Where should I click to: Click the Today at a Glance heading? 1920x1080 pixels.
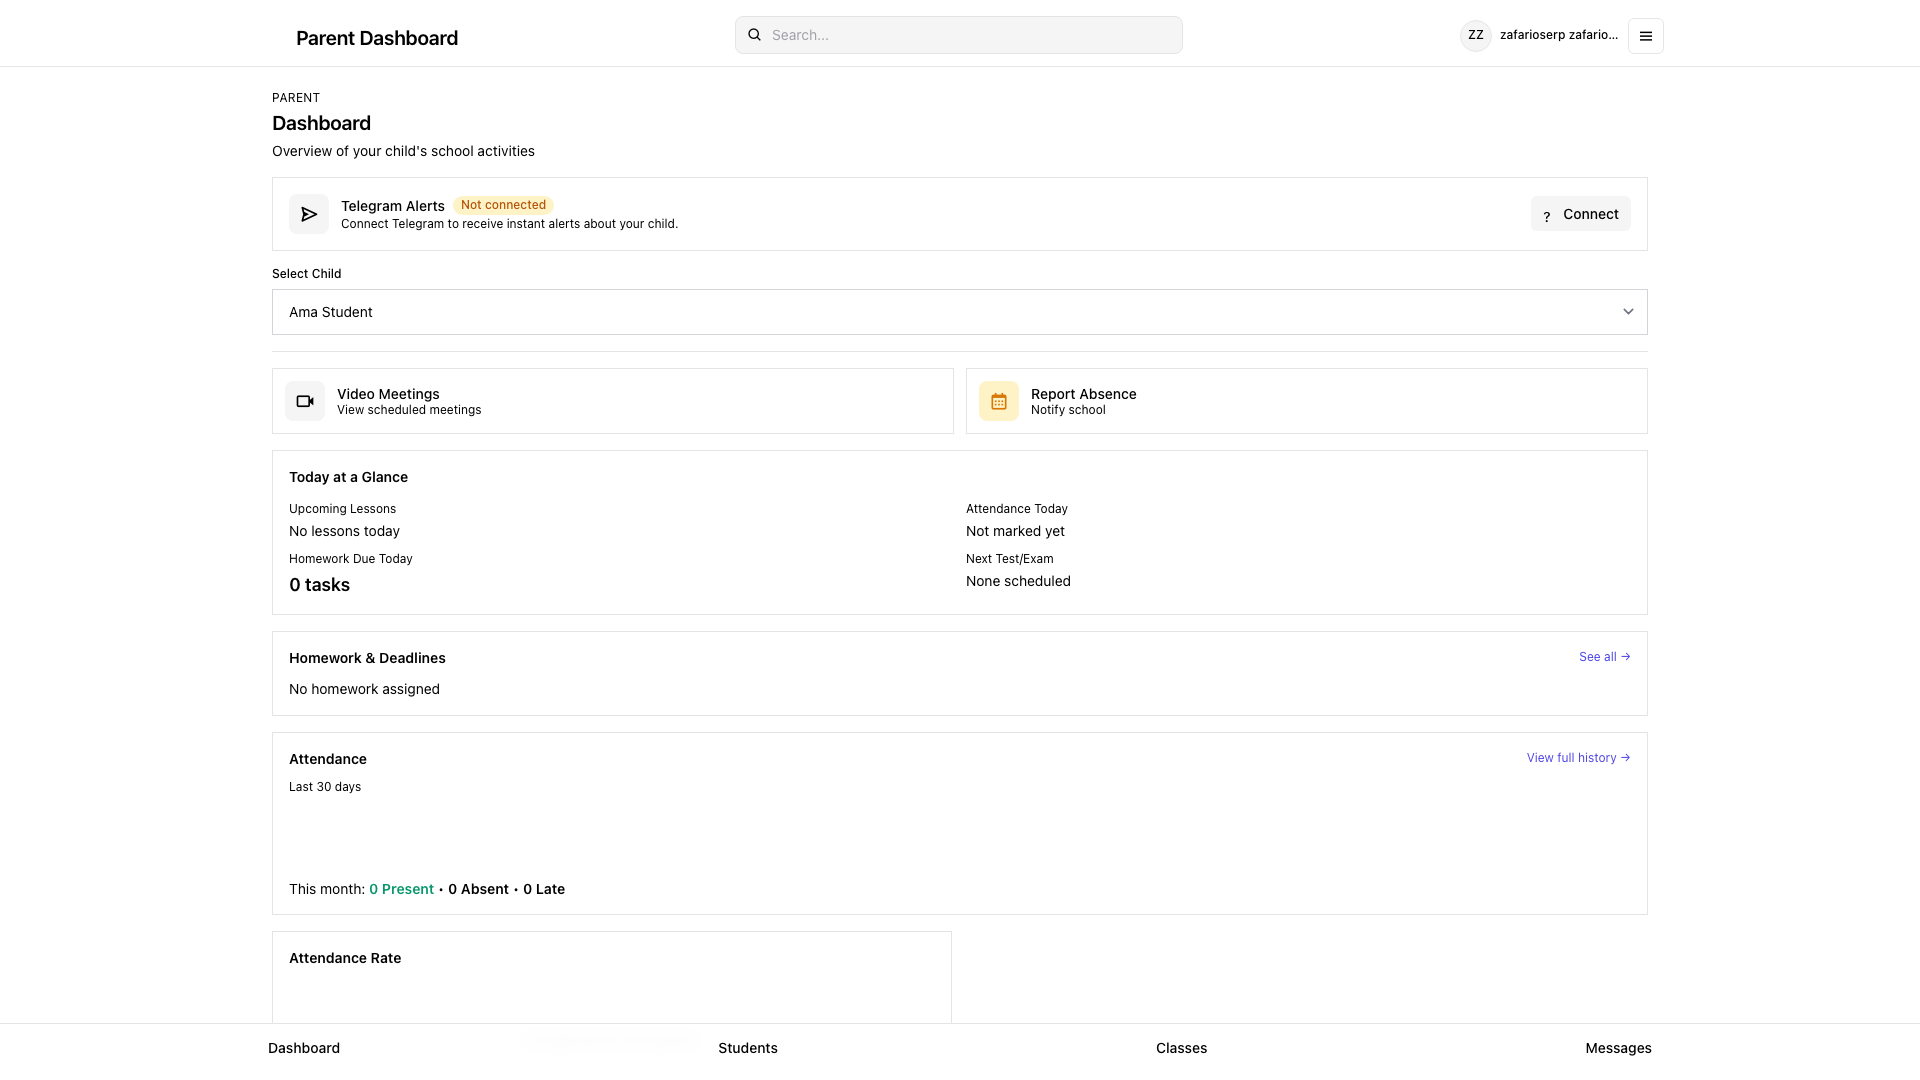tap(348, 477)
